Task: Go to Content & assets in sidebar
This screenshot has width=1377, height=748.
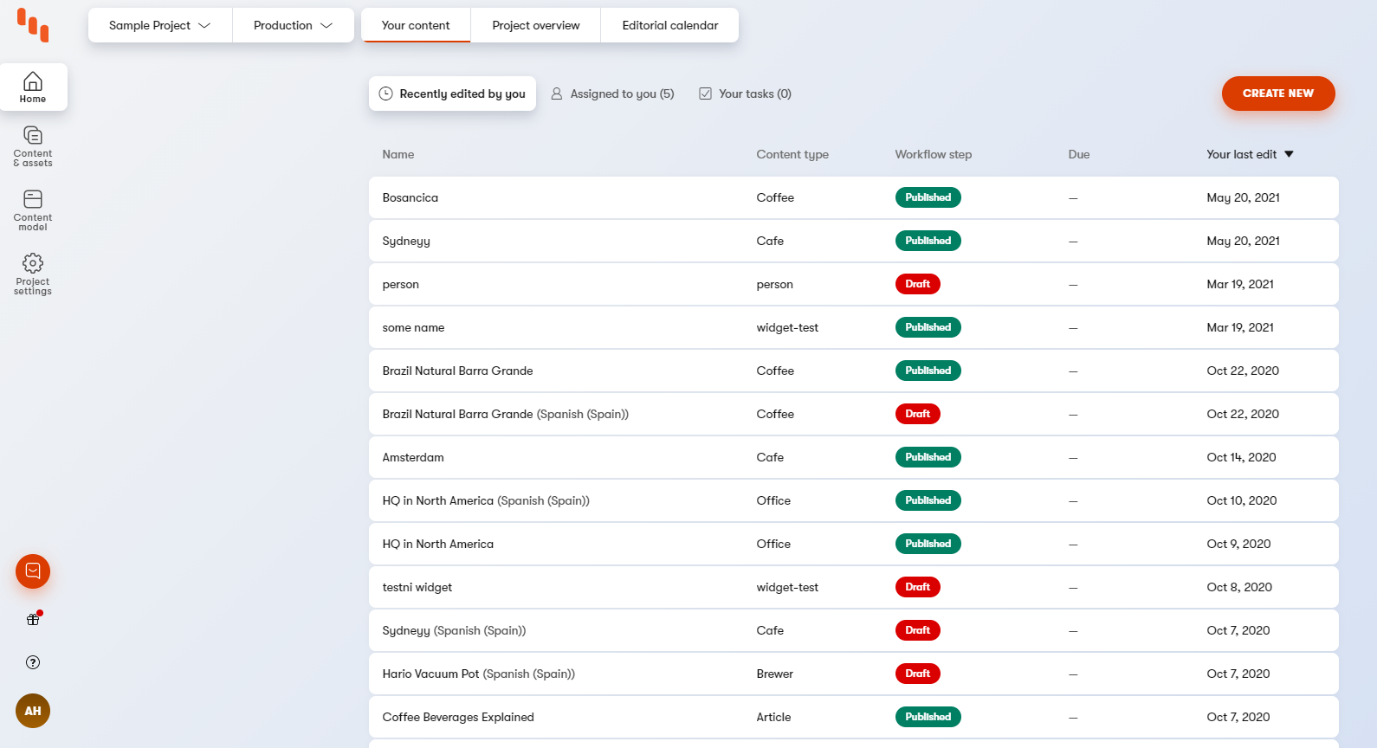Action: [33, 145]
